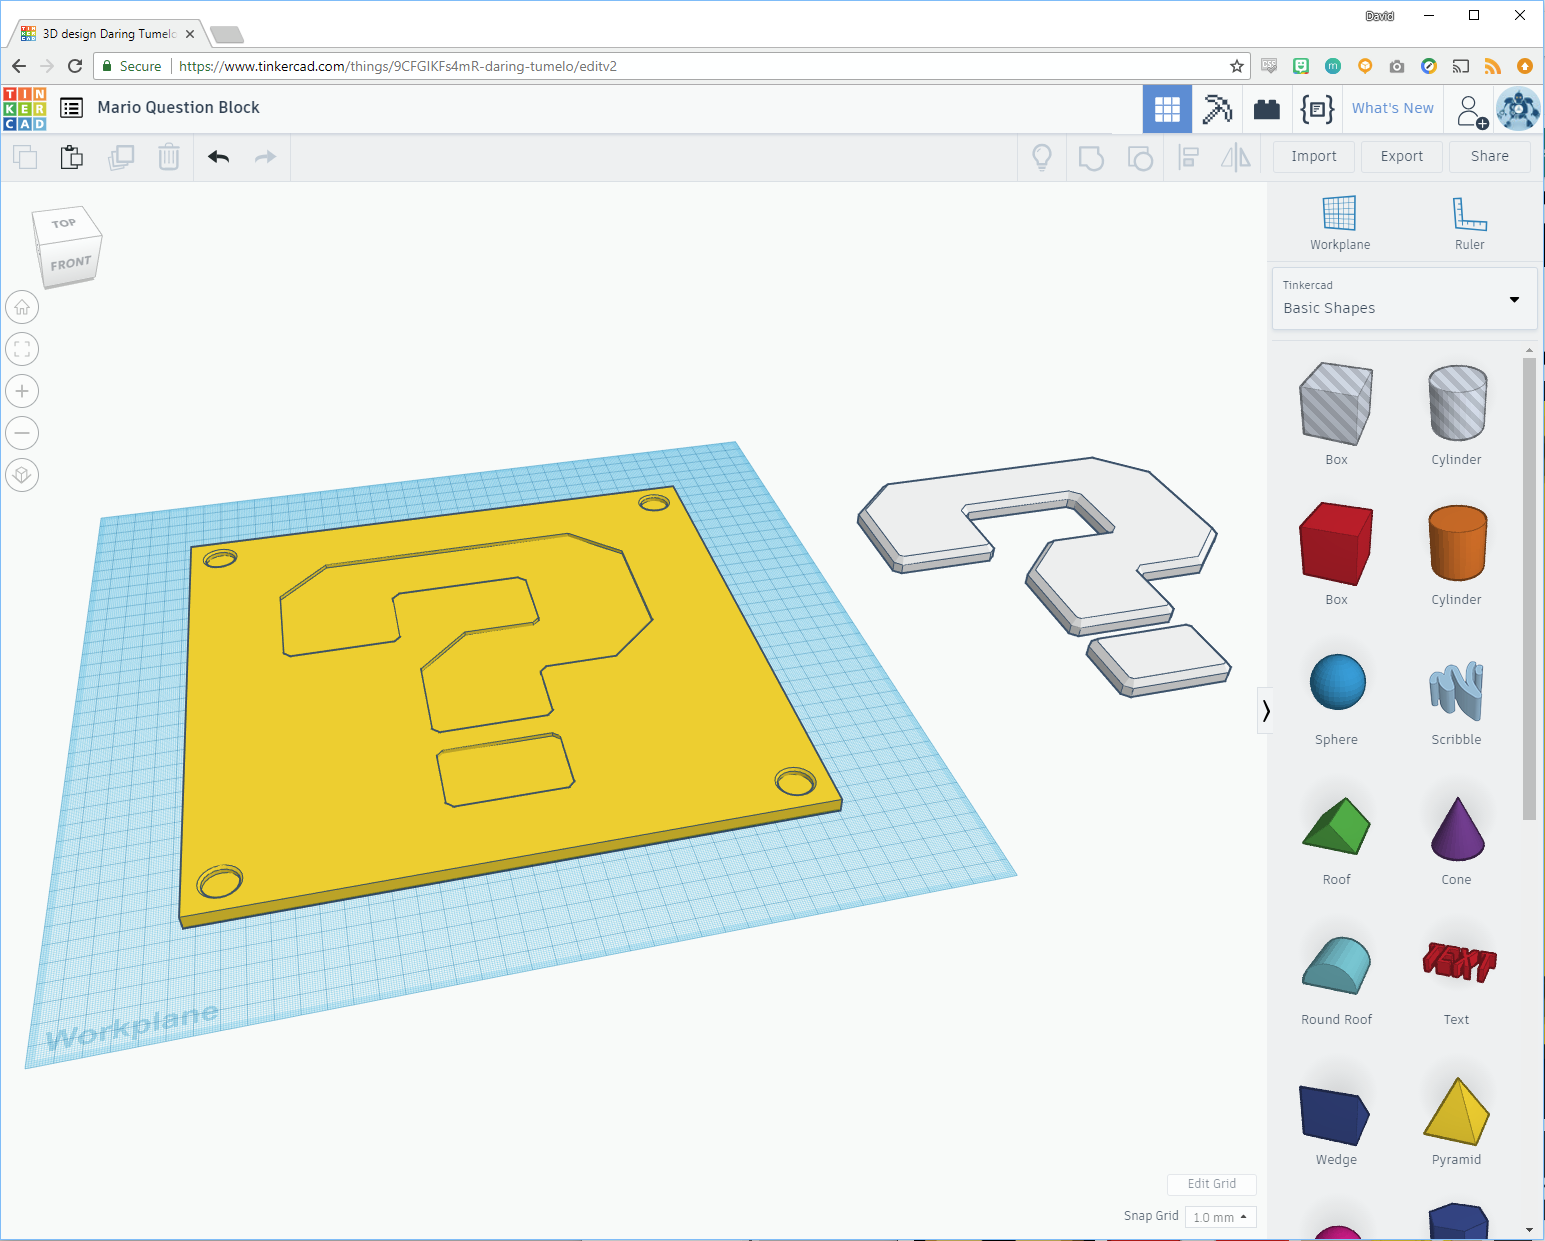This screenshot has width=1545, height=1241.
Task: Click the Ungroup shapes icon
Action: pyautogui.click(x=1140, y=157)
